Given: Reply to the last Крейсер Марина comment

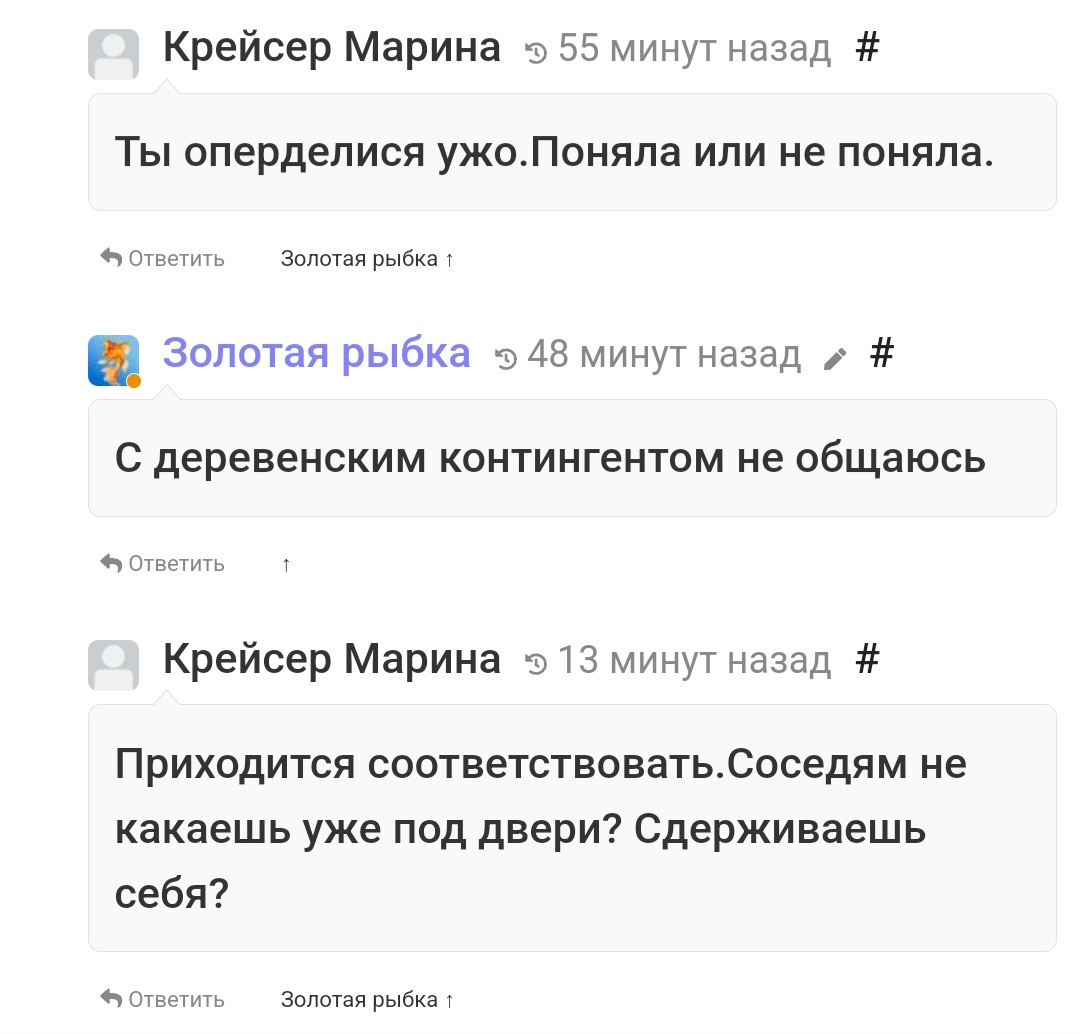Looking at the screenshot, I should pyautogui.click(x=163, y=999).
